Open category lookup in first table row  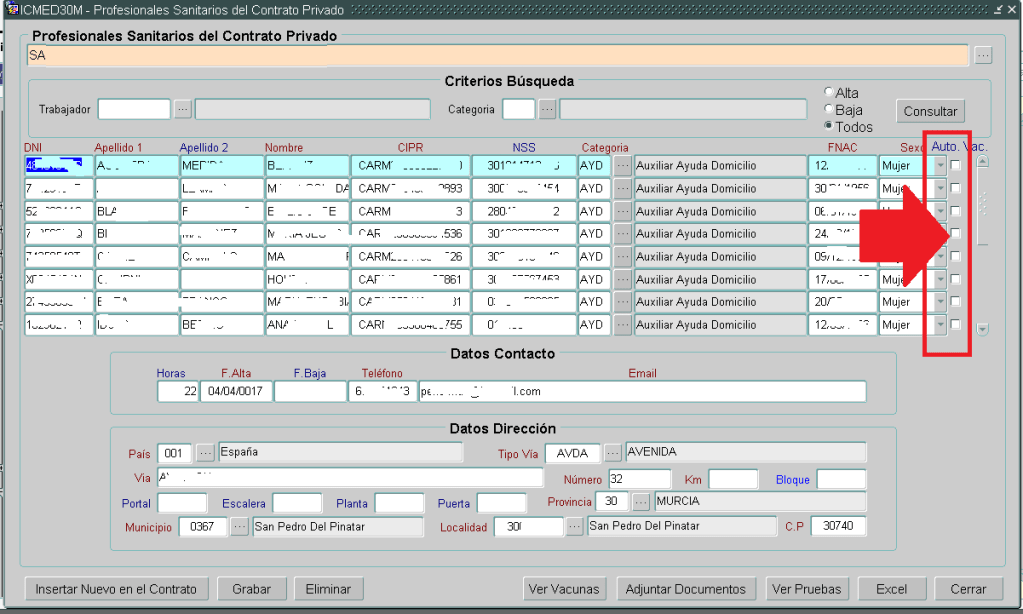pos(622,165)
